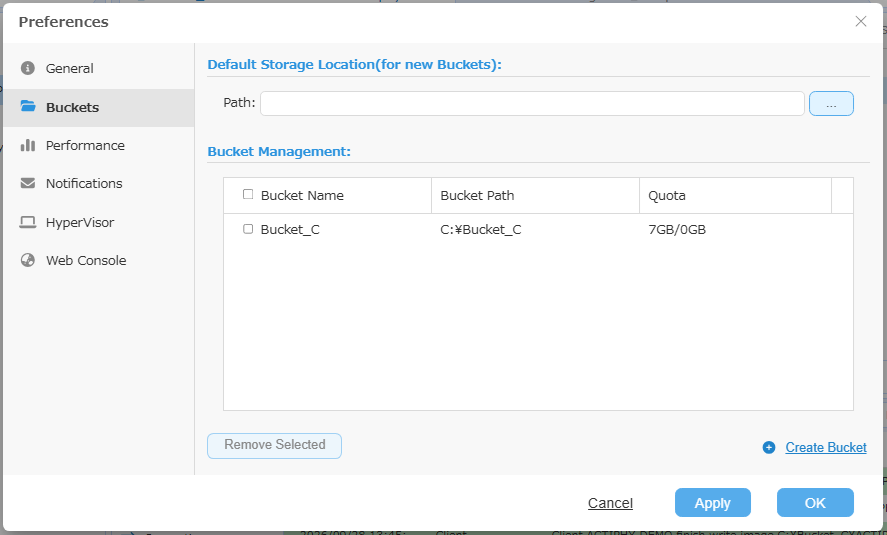Click the General info icon
Screen dimensions: 887x535
coord(28,68)
